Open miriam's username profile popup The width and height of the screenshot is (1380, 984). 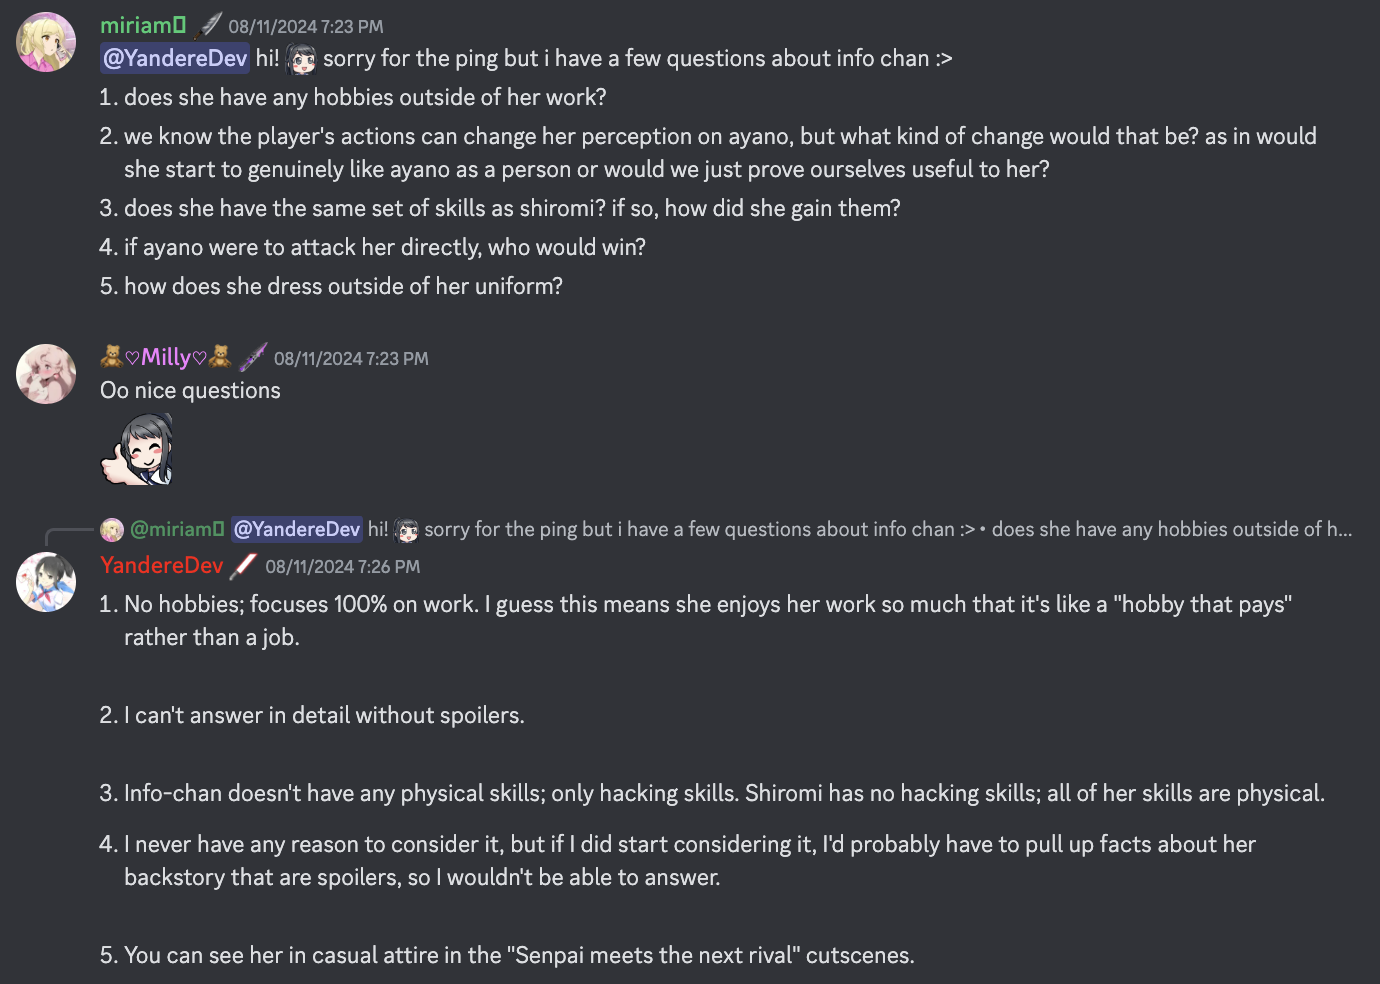tap(142, 26)
